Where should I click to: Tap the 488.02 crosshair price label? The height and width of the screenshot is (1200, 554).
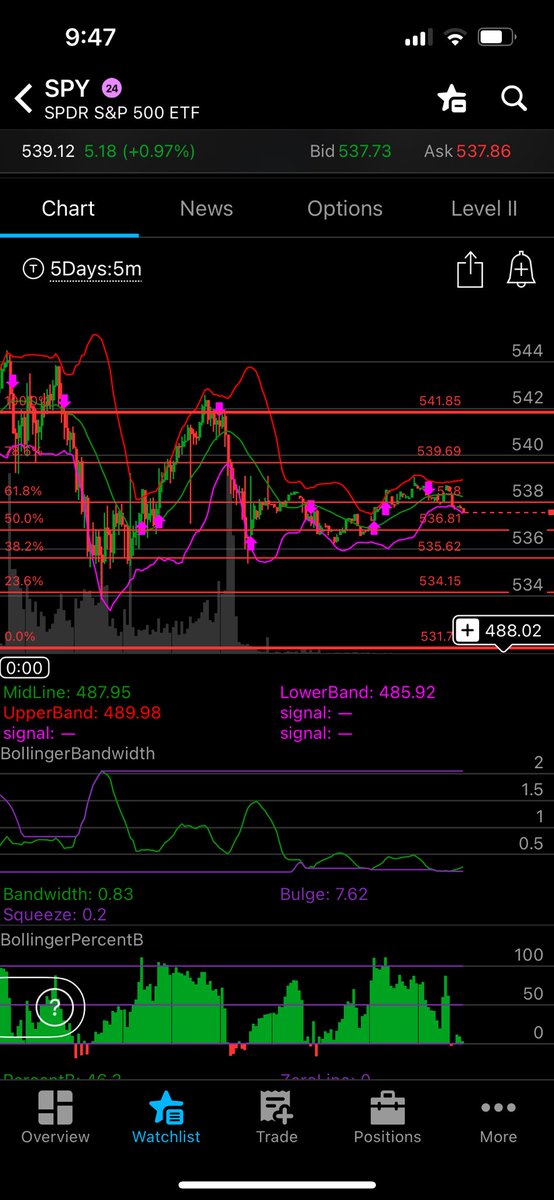[512, 631]
